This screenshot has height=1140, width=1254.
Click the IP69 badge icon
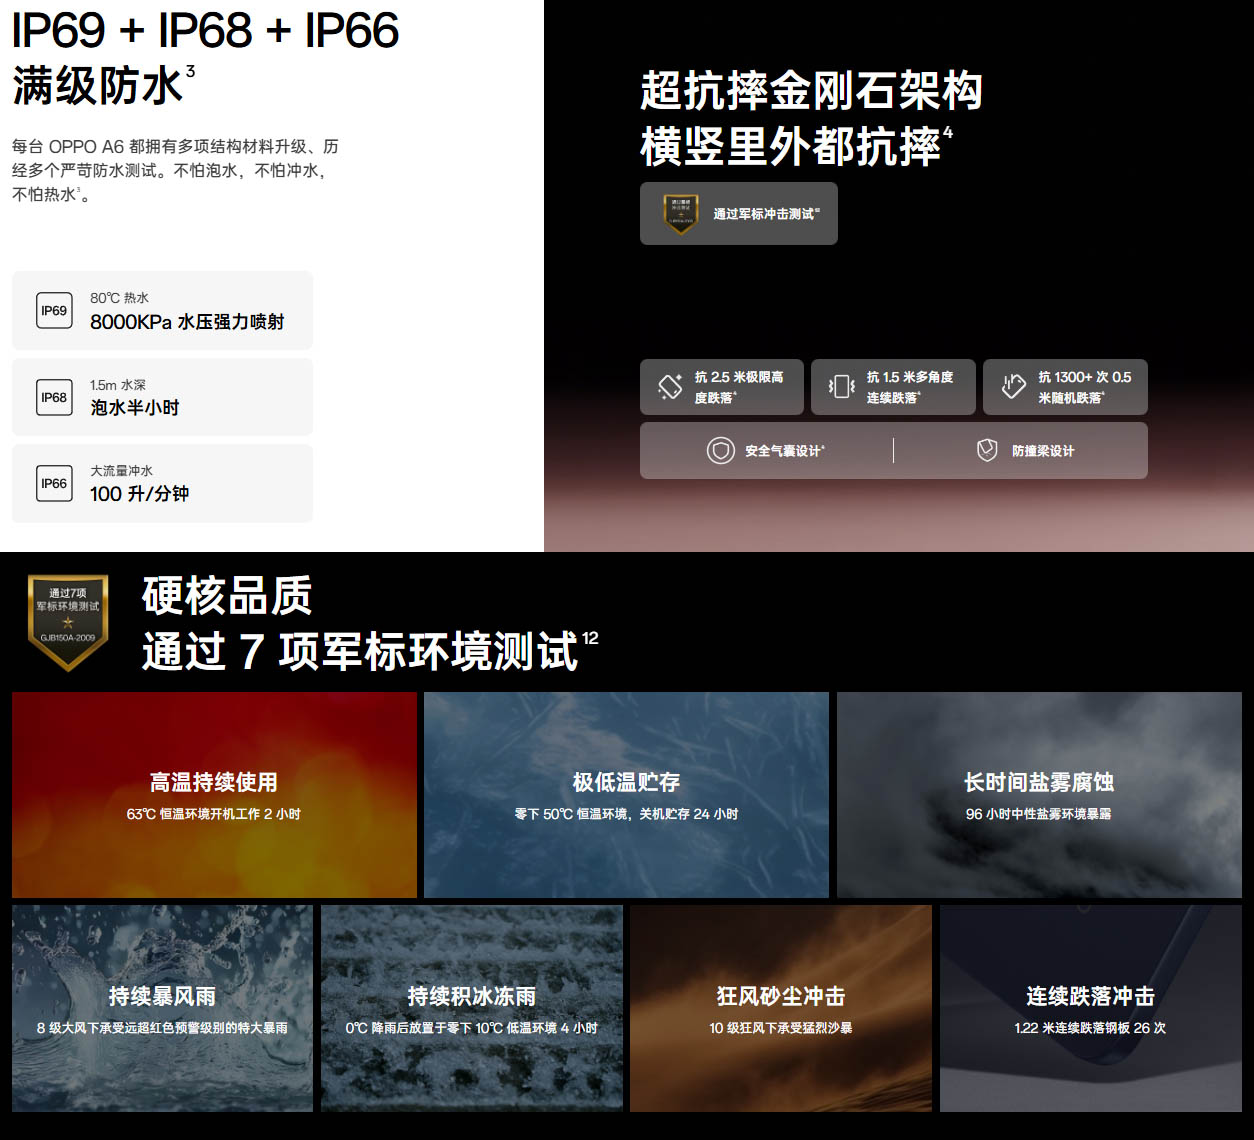click(x=54, y=311)
